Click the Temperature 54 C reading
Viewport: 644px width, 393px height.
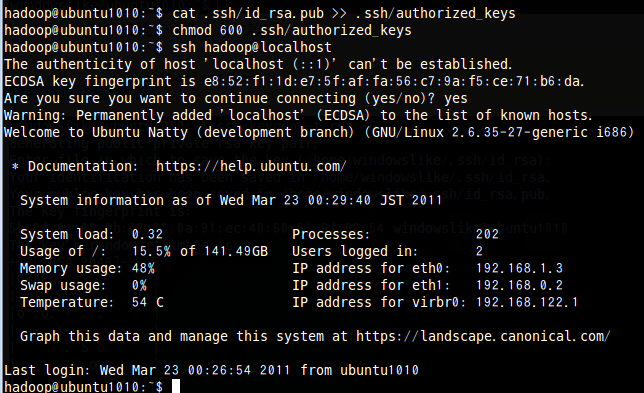point(148,302)
